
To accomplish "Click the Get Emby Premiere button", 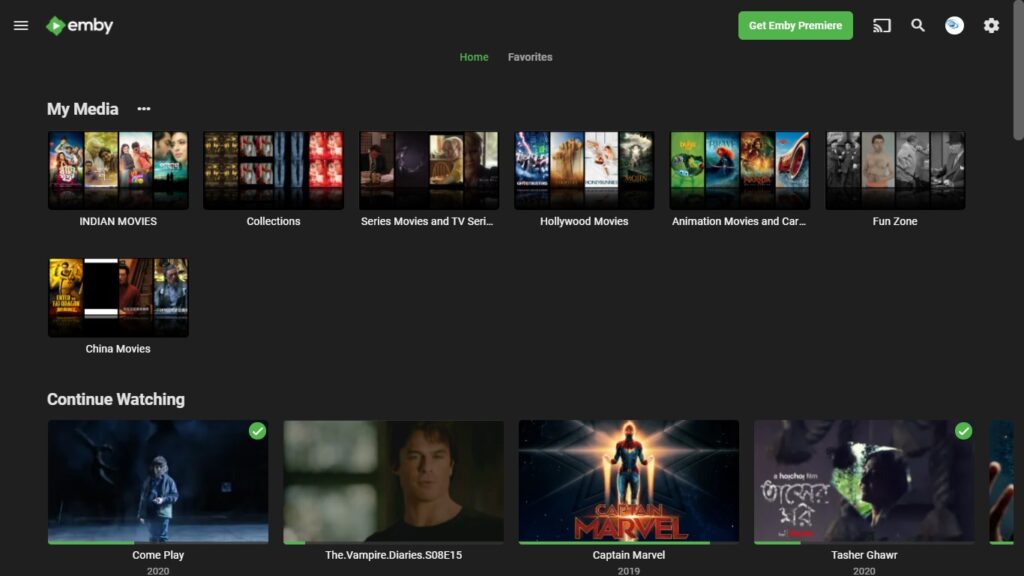I will click(795, 26).
